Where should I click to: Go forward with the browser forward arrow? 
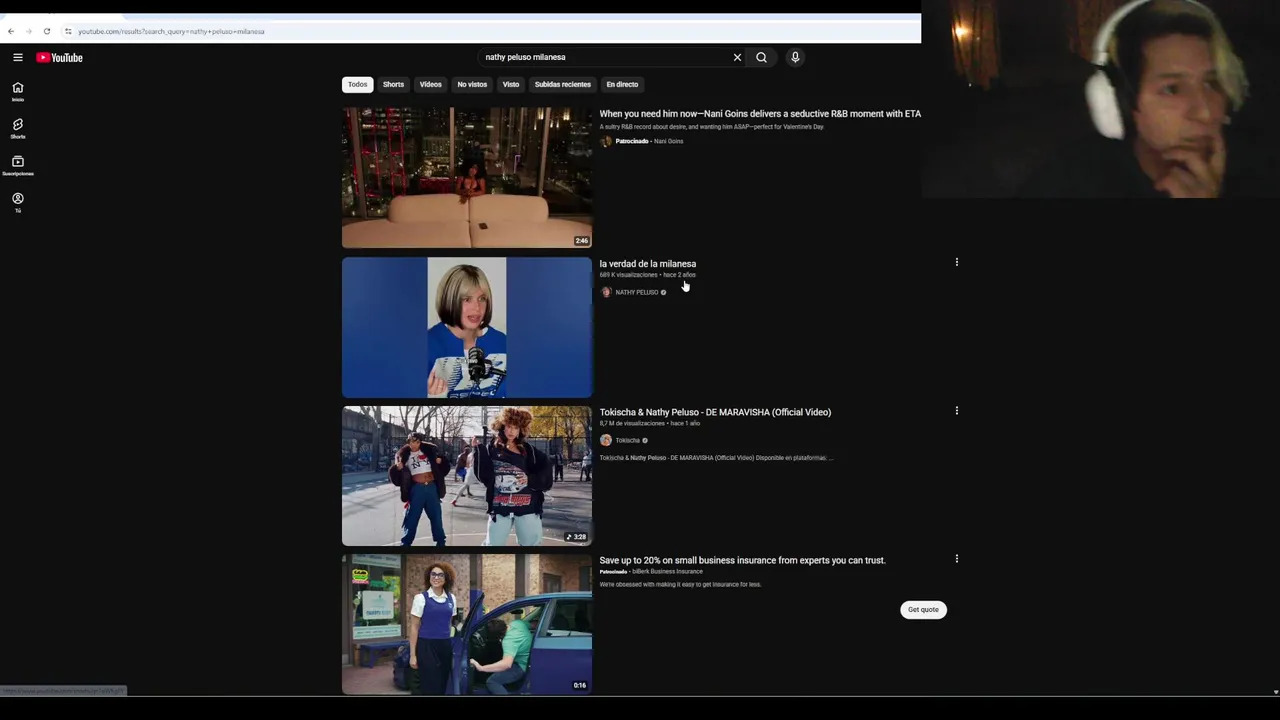point(28,31)
